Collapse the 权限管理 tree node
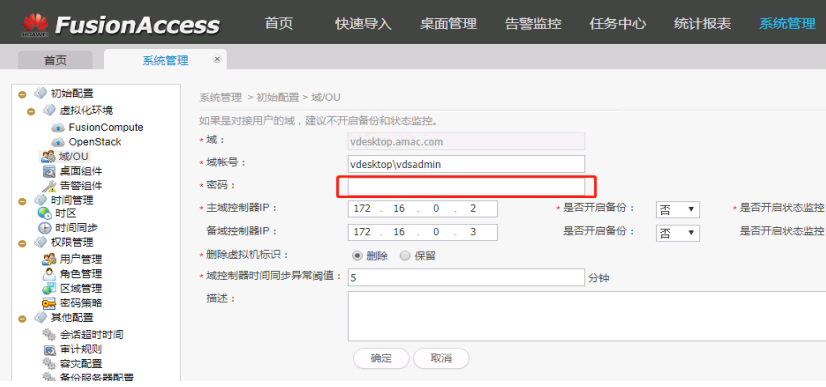The image size is (826, 387). pos(22,243)
